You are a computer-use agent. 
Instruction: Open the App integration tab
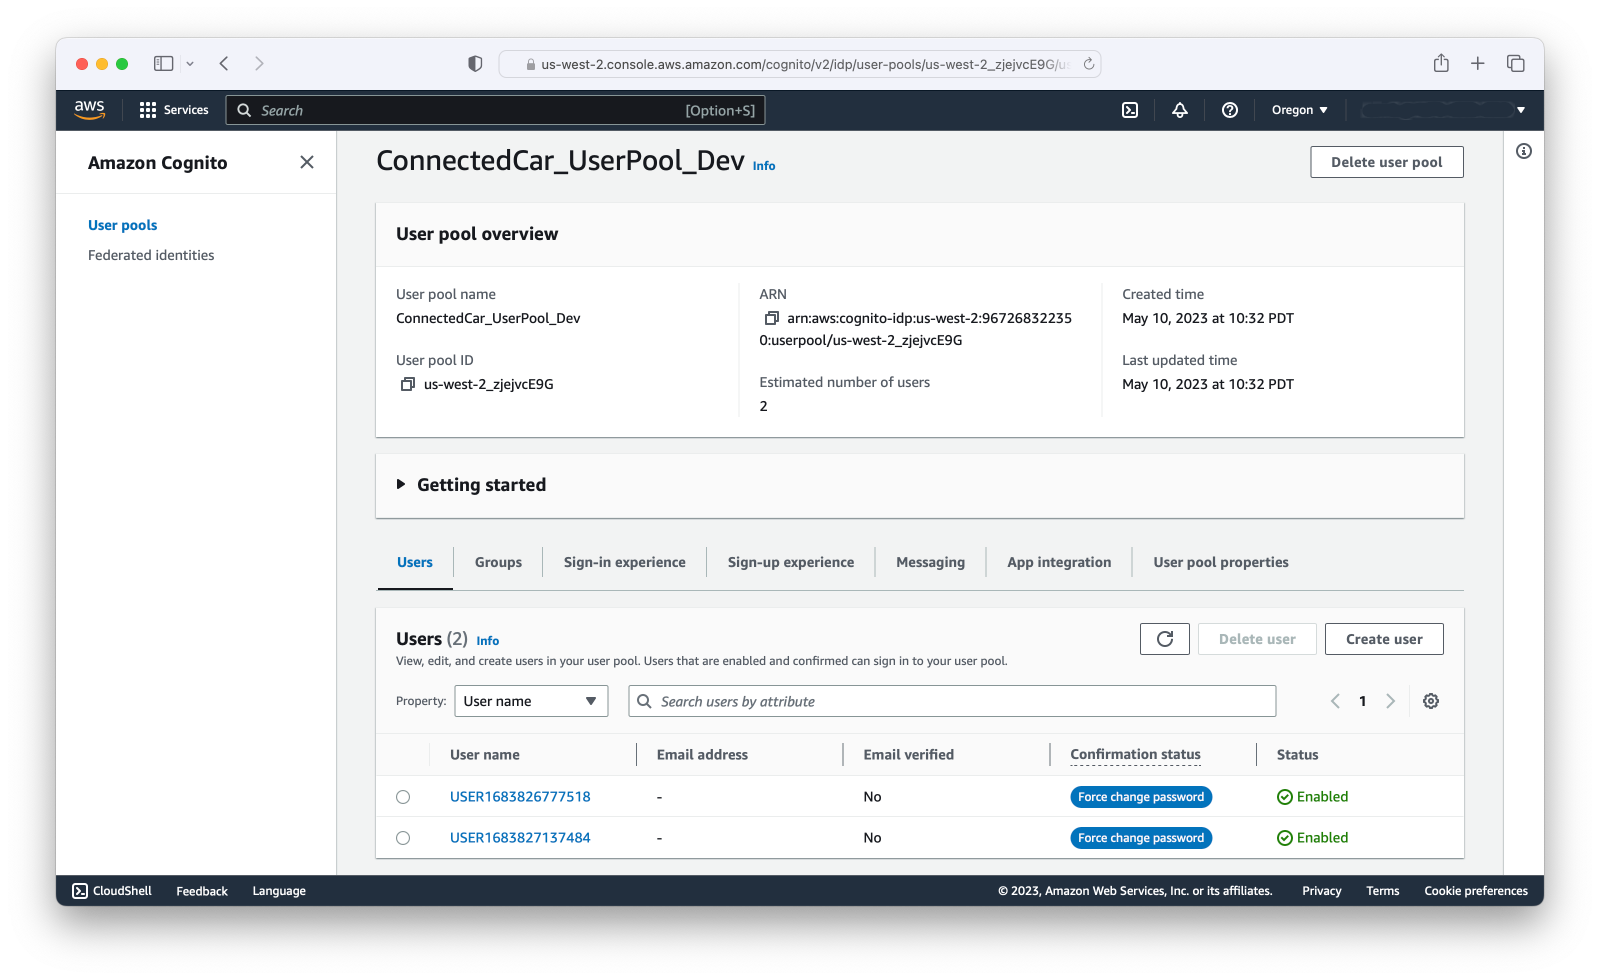point(1059,562)
